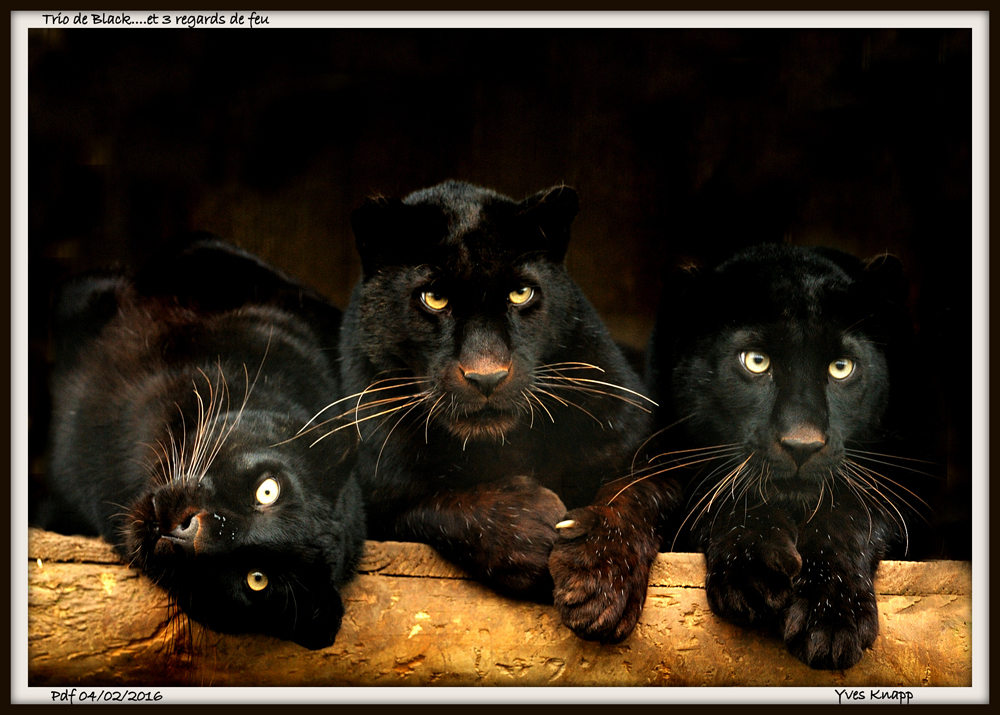The width and height of the screenshot is (1000, 715).
Task: Click the right panther's nose
Action: 802,442
